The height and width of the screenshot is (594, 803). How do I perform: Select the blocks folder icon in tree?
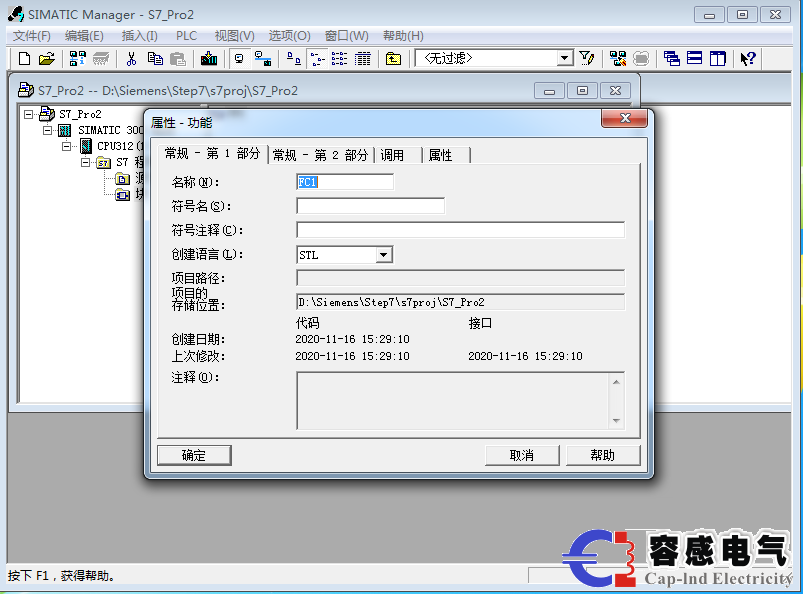122,195
